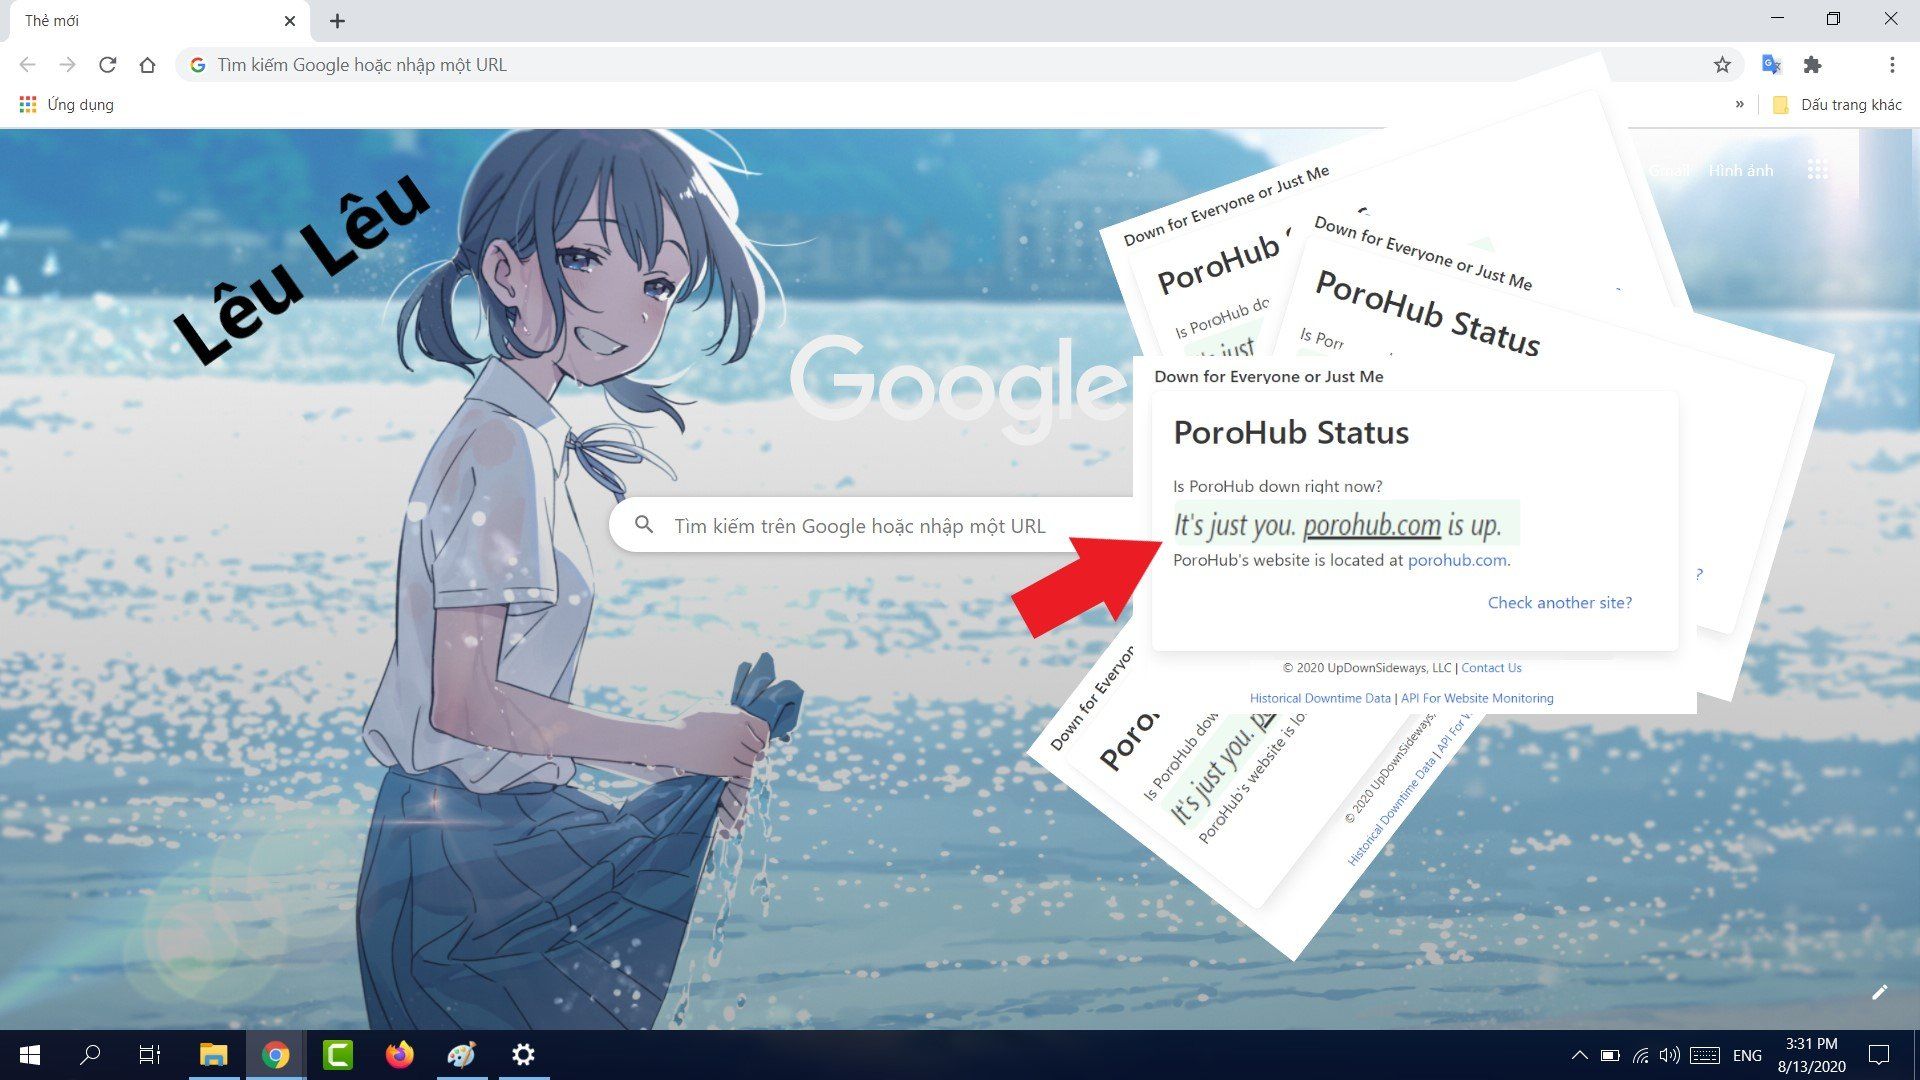Click the browser back arrow
This screenshot has height=1080, width=1920.
[x=27, y=65]
